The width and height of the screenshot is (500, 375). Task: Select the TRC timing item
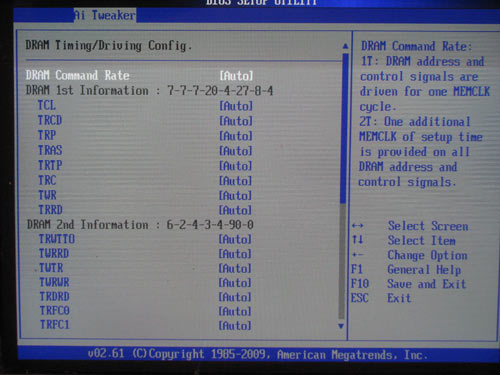47,180
